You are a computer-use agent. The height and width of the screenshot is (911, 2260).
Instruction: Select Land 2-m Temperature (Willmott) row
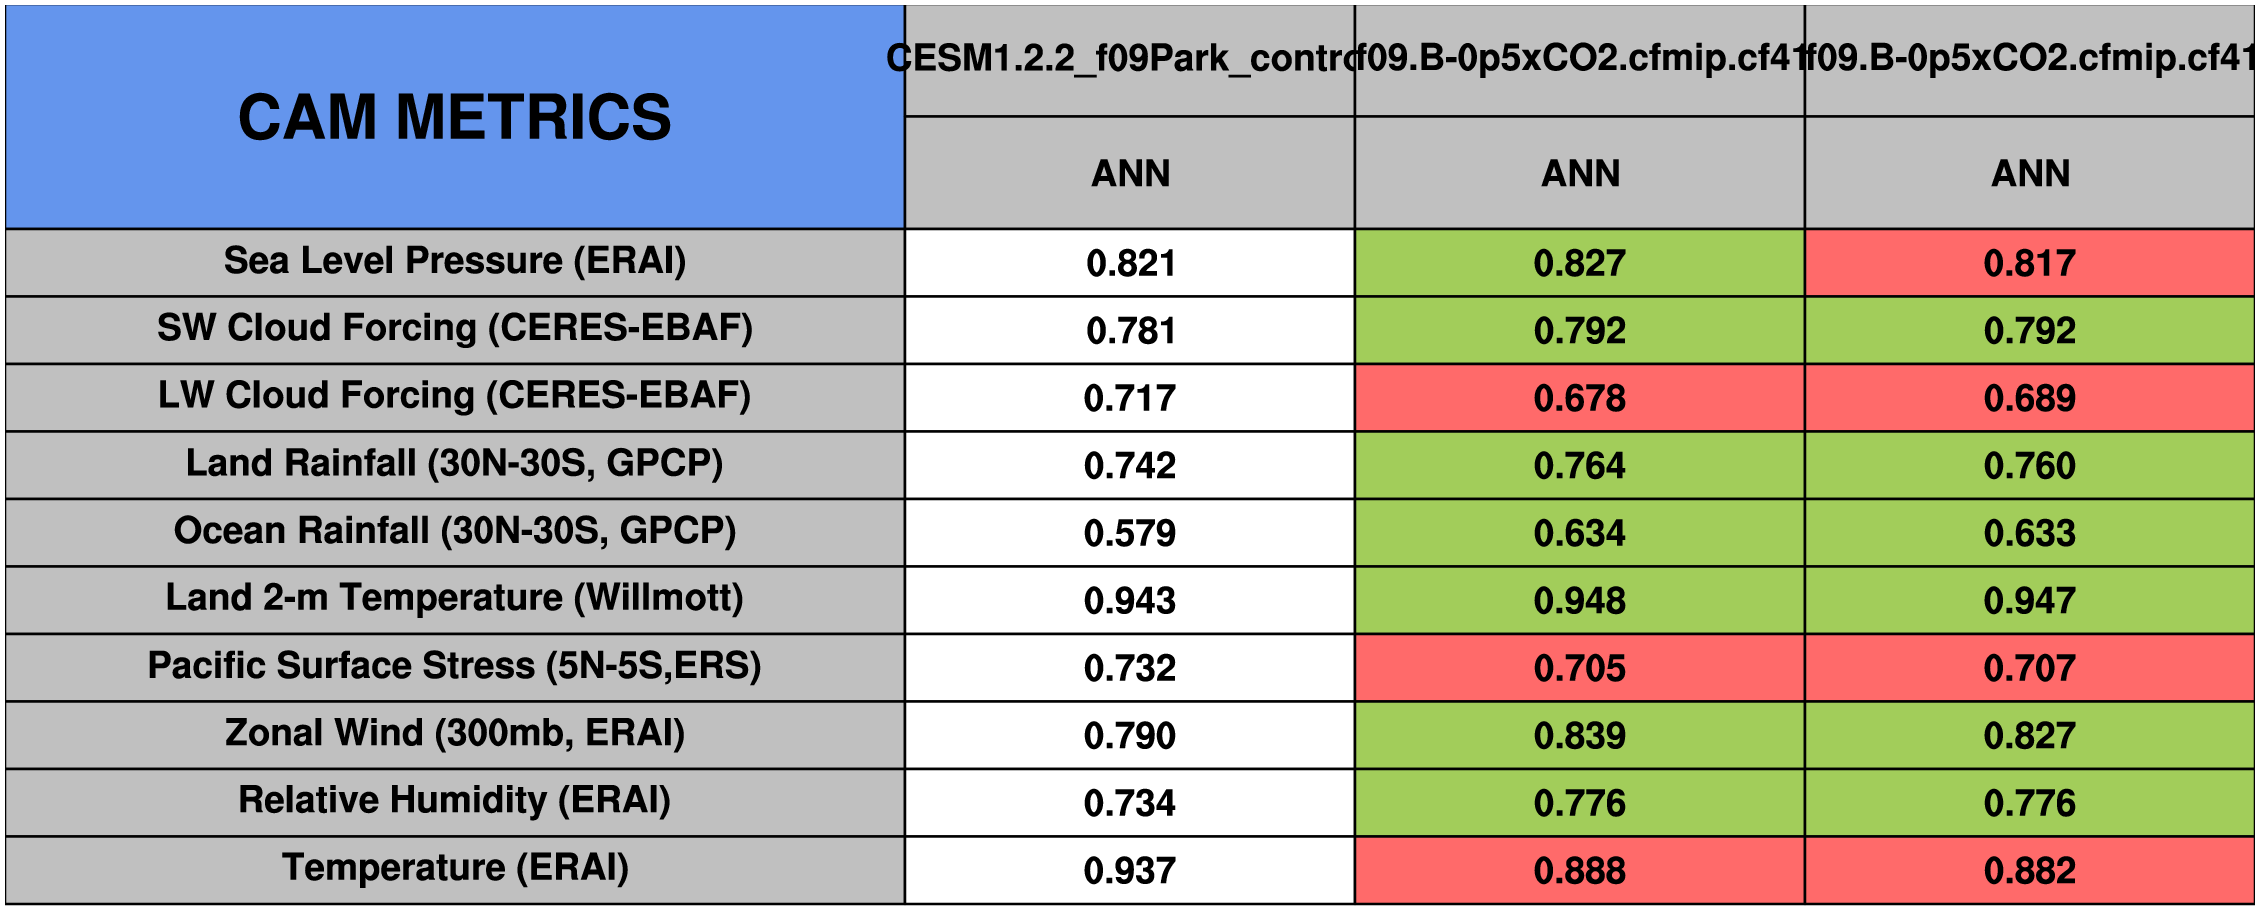coord(455,599)
